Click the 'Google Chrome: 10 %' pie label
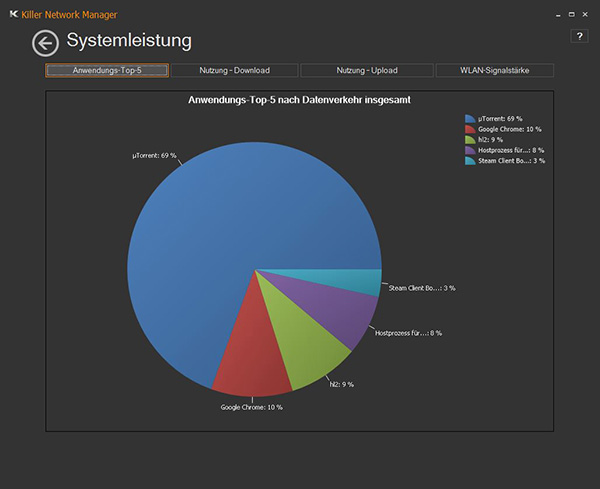Viewport: 600px width, 489px height. pos(251,407)
